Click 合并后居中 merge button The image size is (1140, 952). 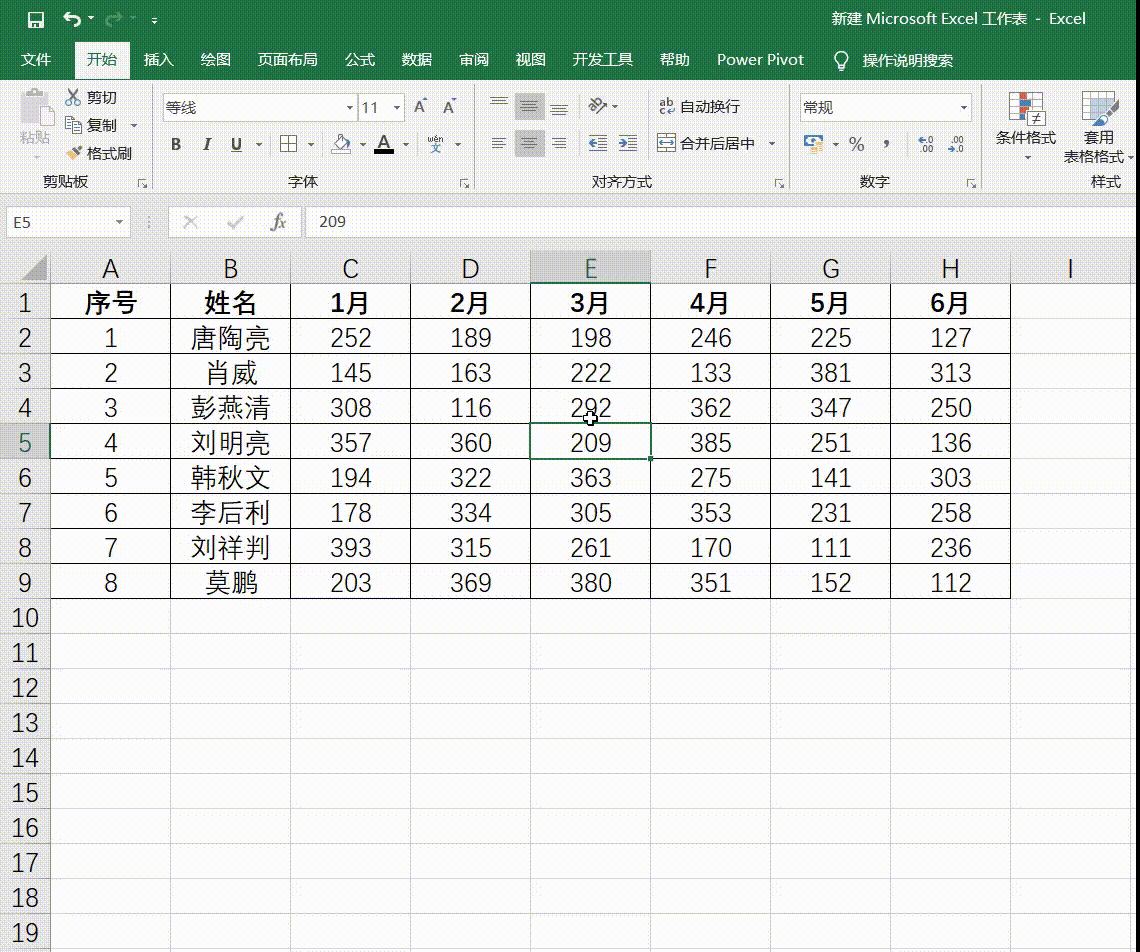(706, 143)
